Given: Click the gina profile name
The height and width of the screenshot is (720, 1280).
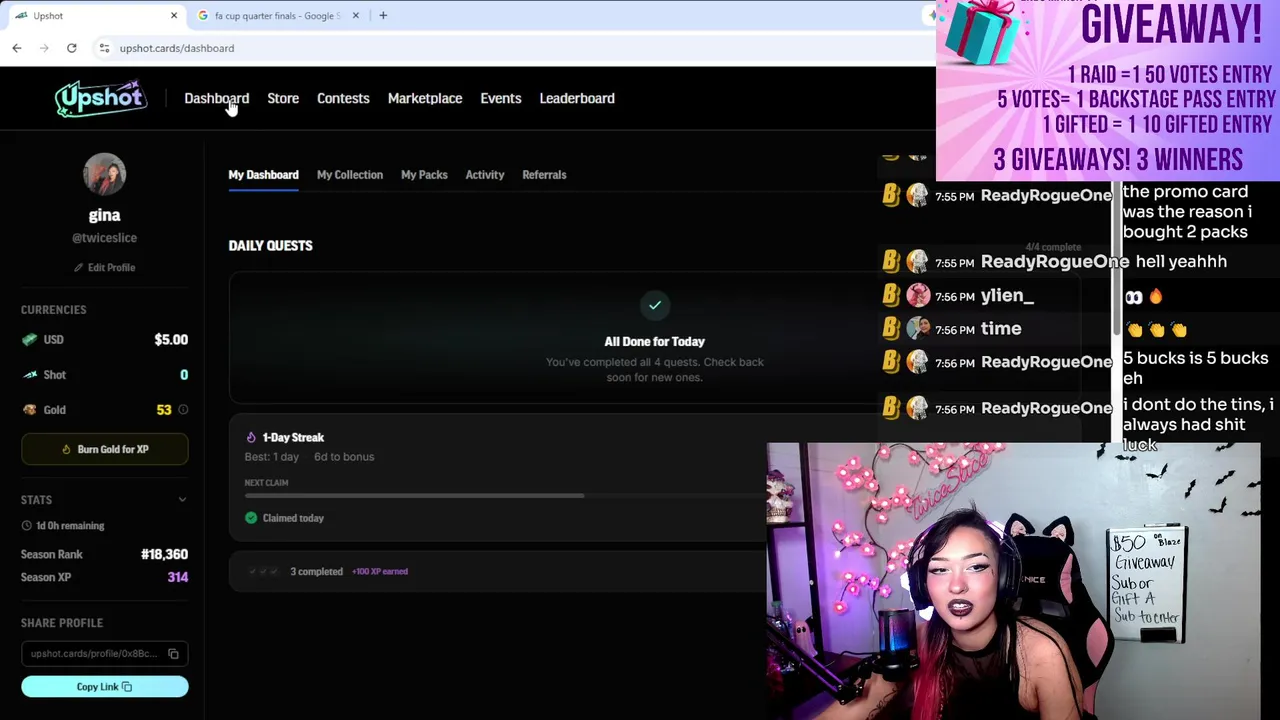Looking at the screenshot, I should [104, 215].
